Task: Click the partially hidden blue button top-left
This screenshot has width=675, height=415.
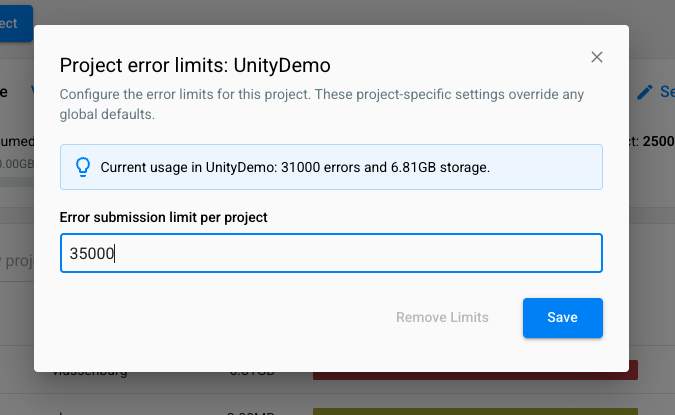Action: click(16, 23)
